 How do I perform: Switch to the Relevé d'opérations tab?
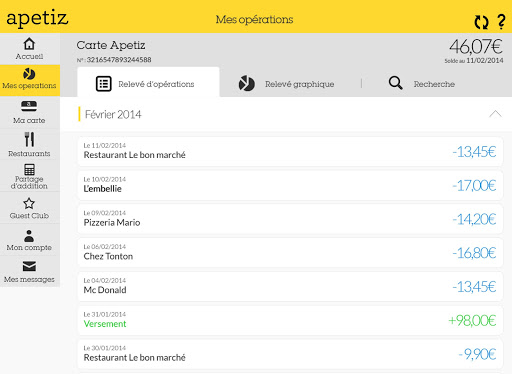[148, 82]
